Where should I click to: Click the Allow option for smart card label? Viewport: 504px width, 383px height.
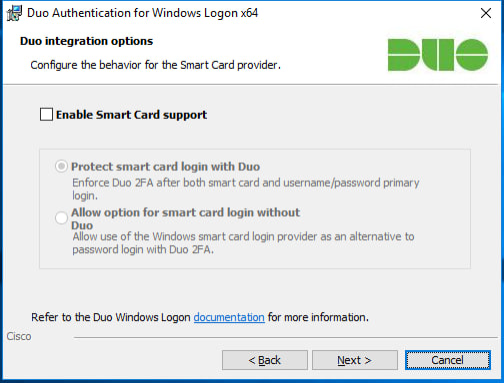(185, 219)
